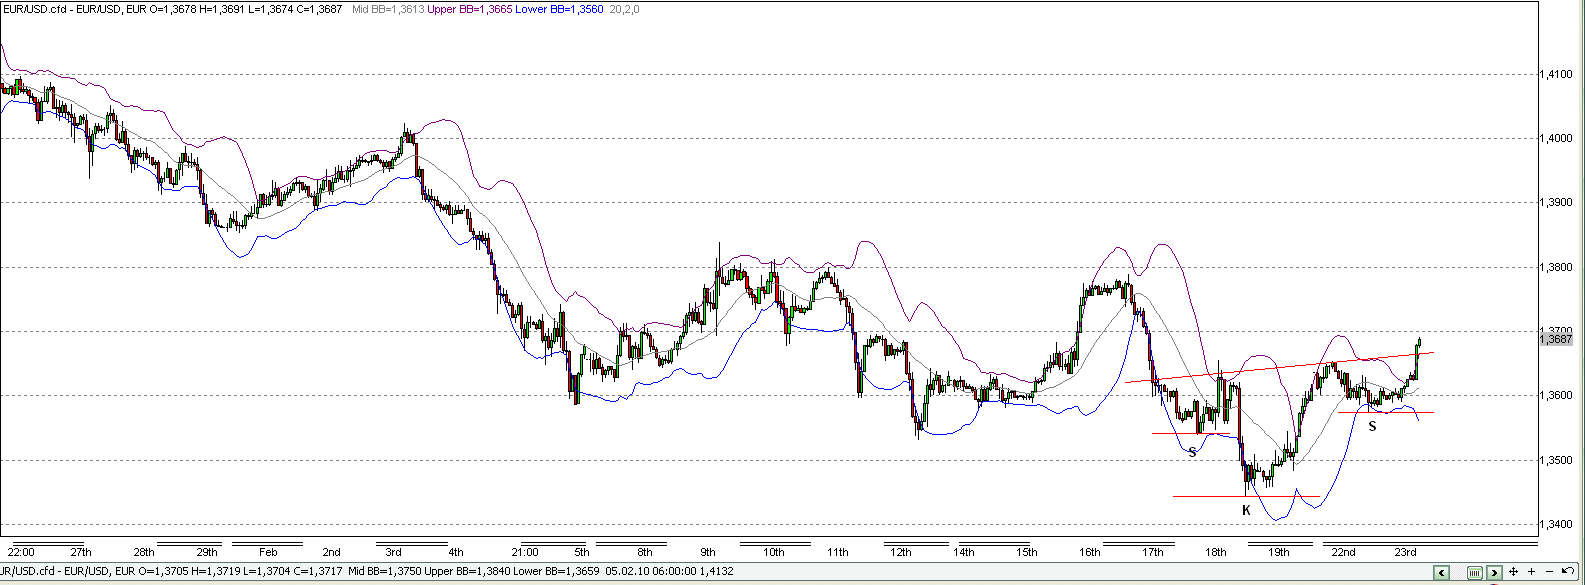Click the 1,4100 price axis label
Viewport: 1585px width, 585px height.
1556,74
